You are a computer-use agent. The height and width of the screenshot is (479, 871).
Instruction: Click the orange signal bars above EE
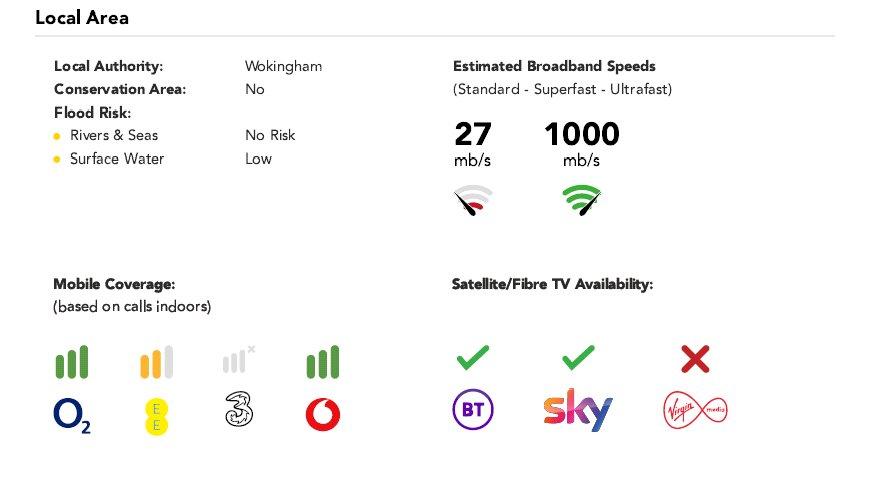156,362
